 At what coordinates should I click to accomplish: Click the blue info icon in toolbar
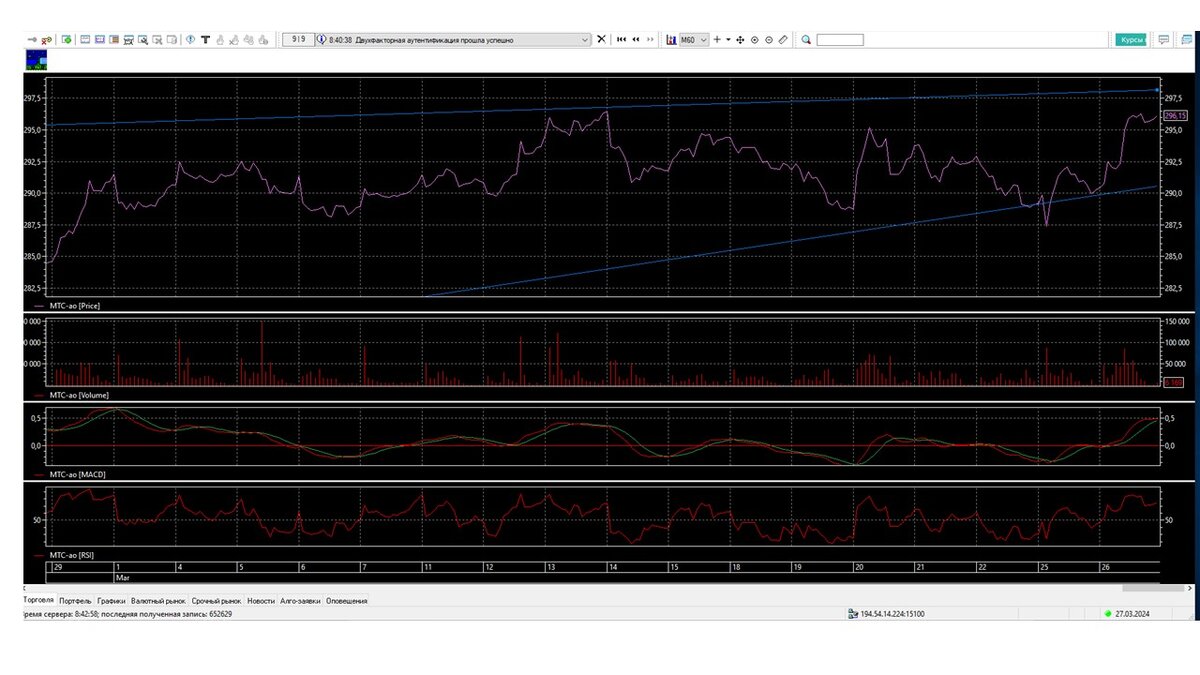[190, 40]
